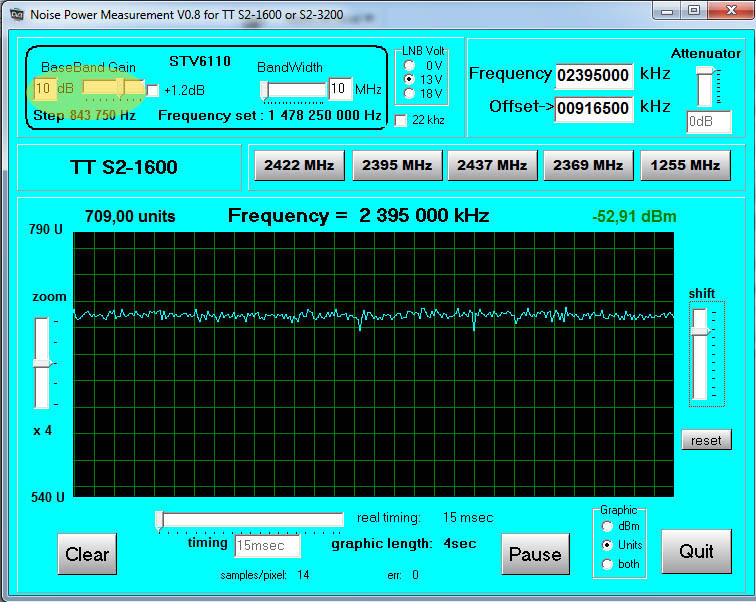The image size is (756, 602).
Task: Tune to the 2422 MHz preset
Action: point(299,165)
